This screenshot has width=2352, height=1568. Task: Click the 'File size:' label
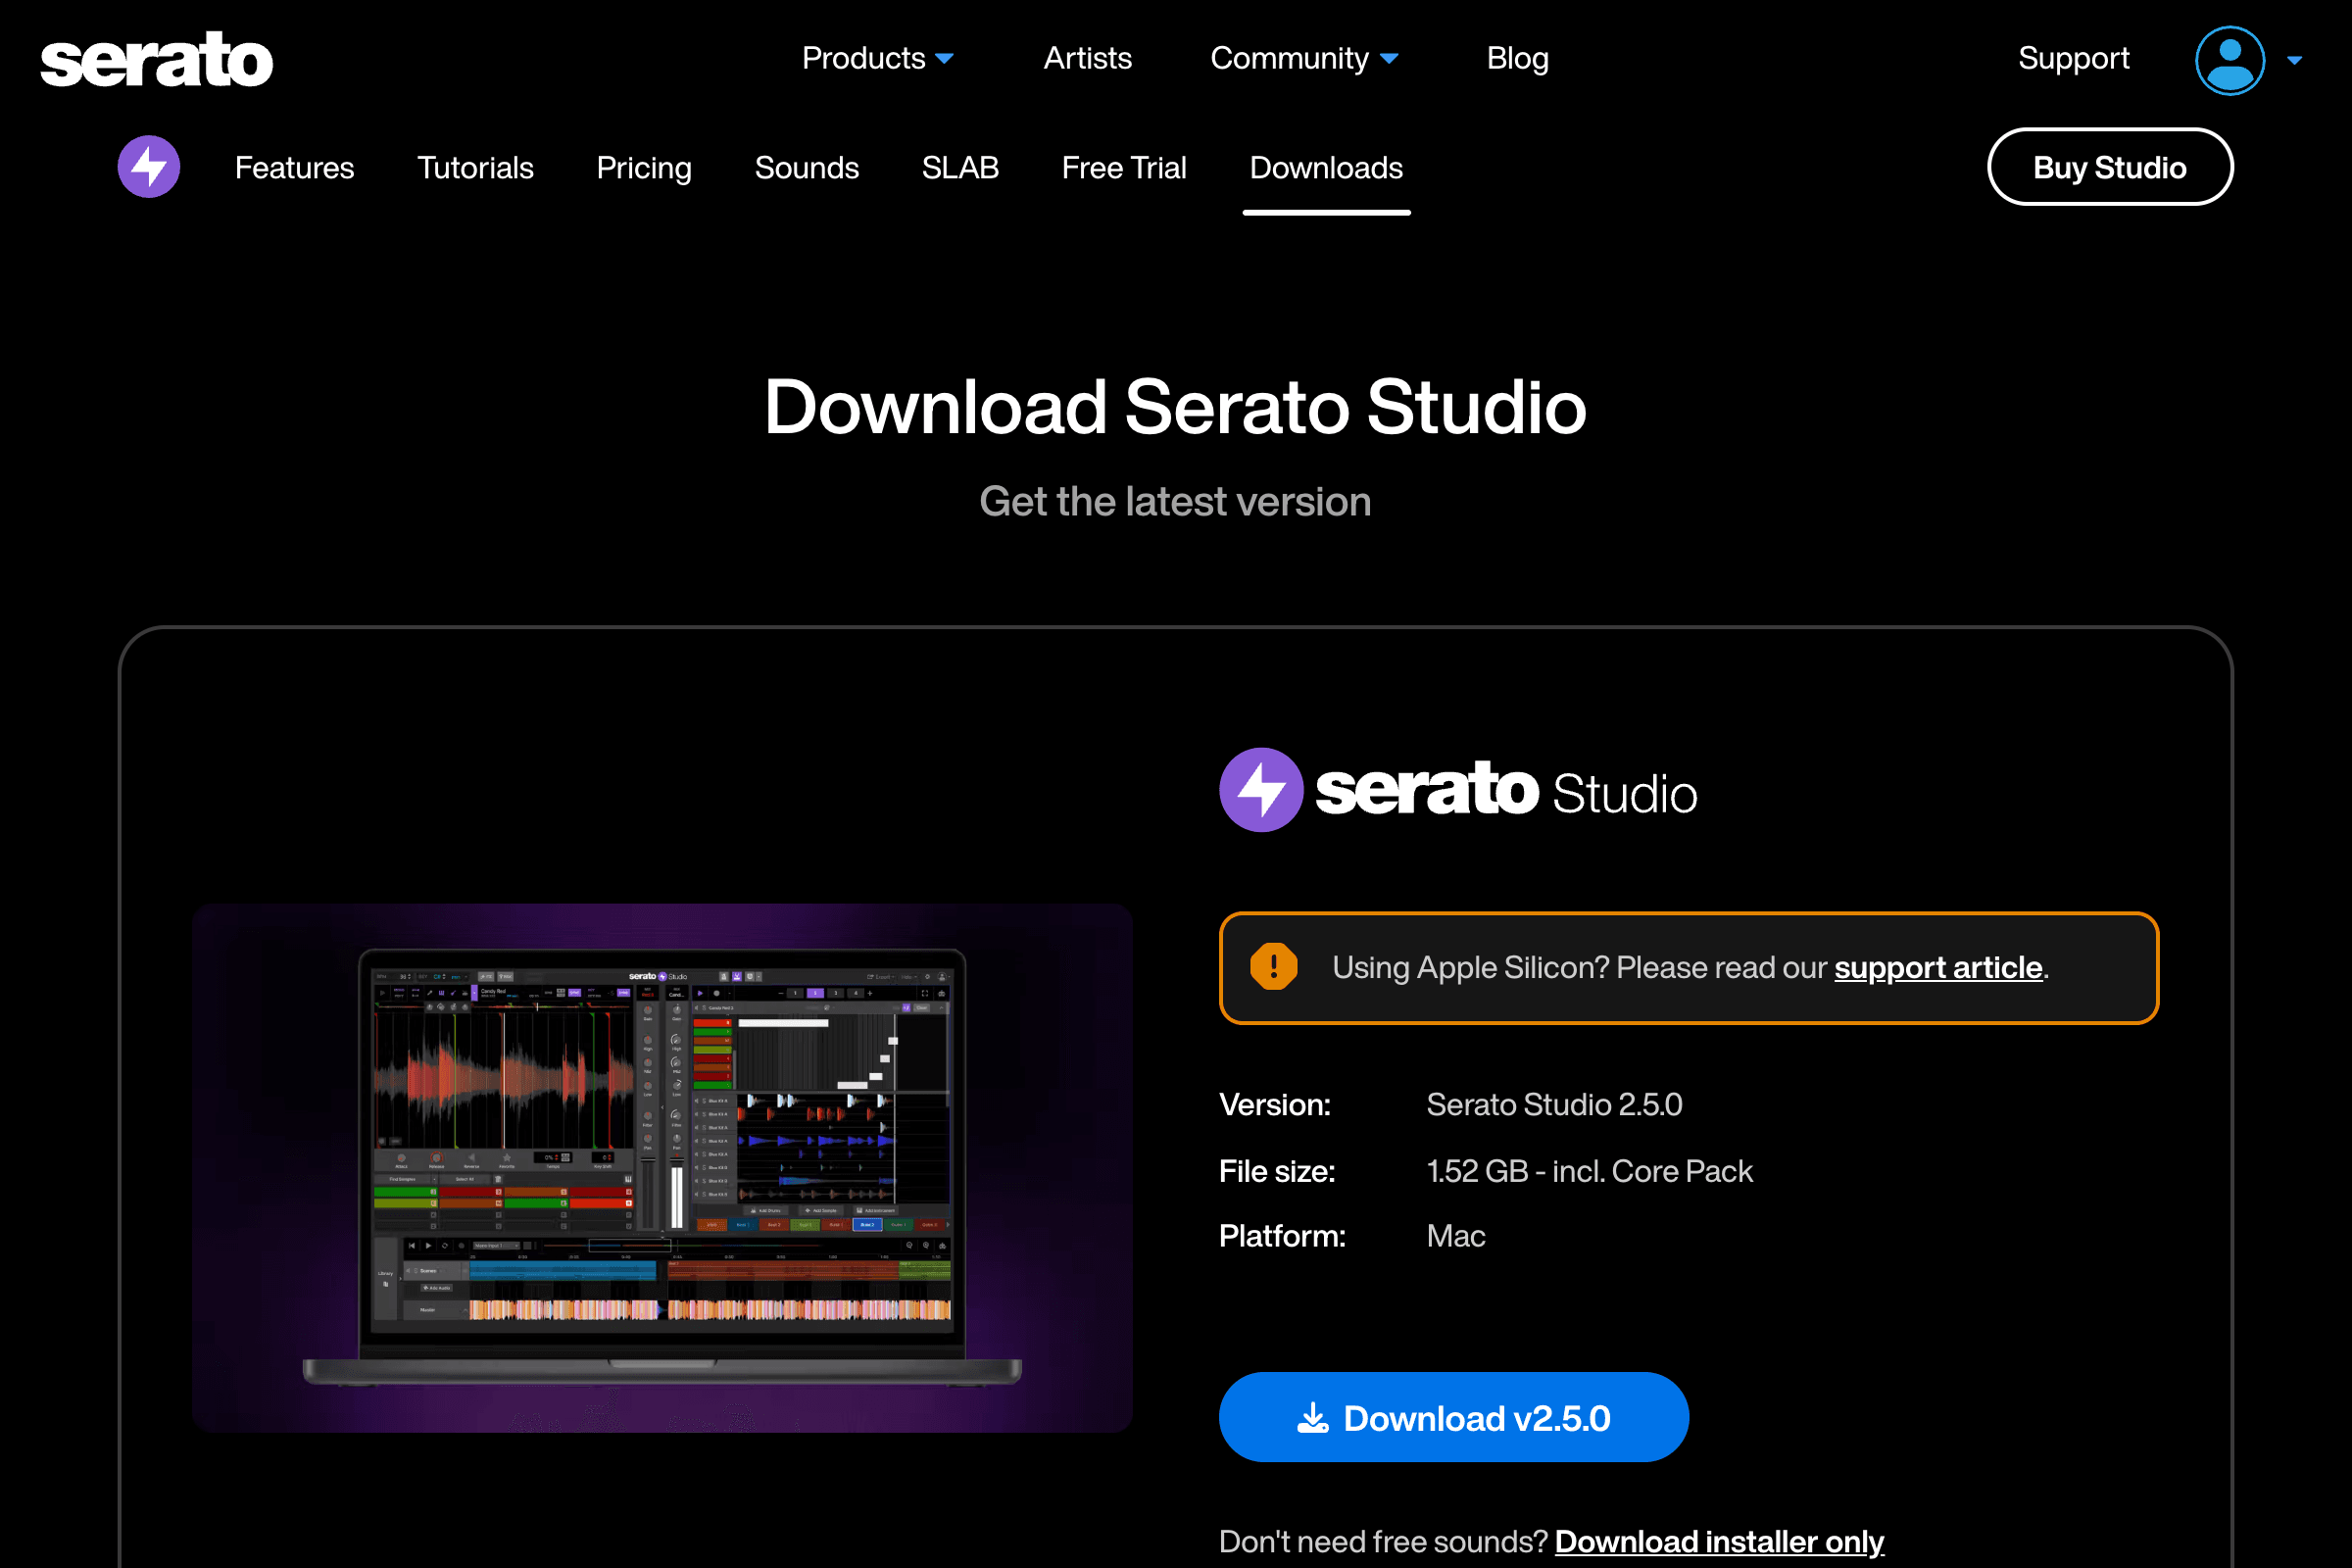click(x=1277, y=1170)
